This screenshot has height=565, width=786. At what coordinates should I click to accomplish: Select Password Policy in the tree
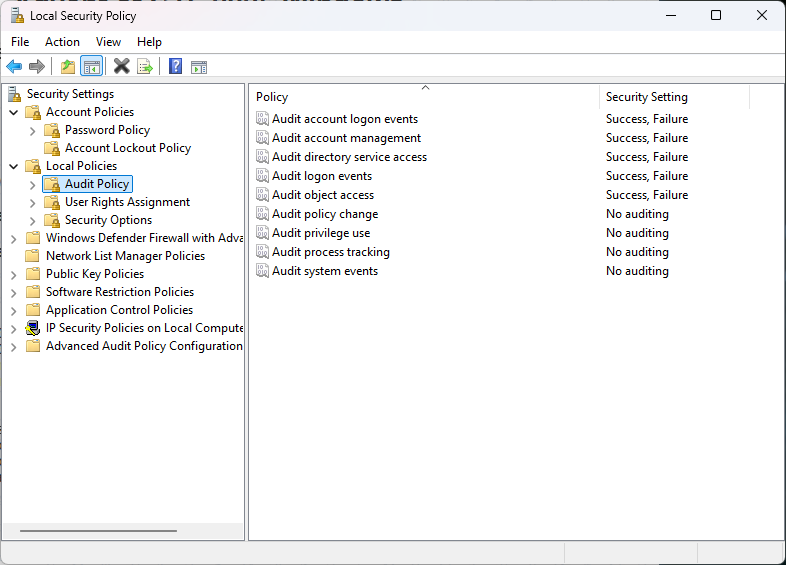point(107,130)
